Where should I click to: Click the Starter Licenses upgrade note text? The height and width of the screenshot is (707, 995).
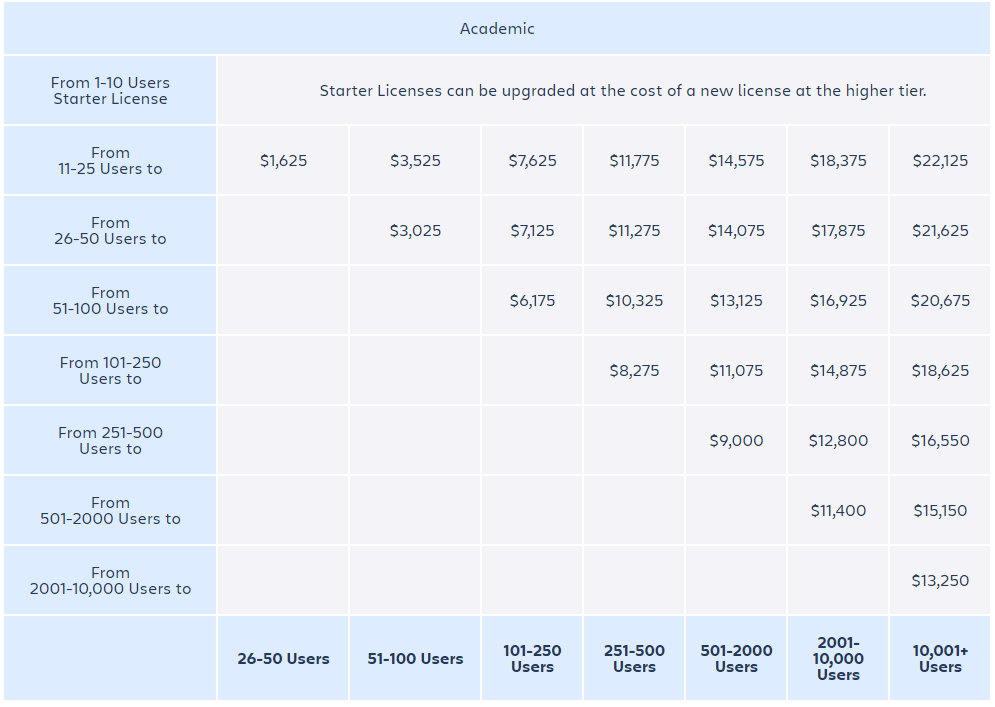(622, 91)
